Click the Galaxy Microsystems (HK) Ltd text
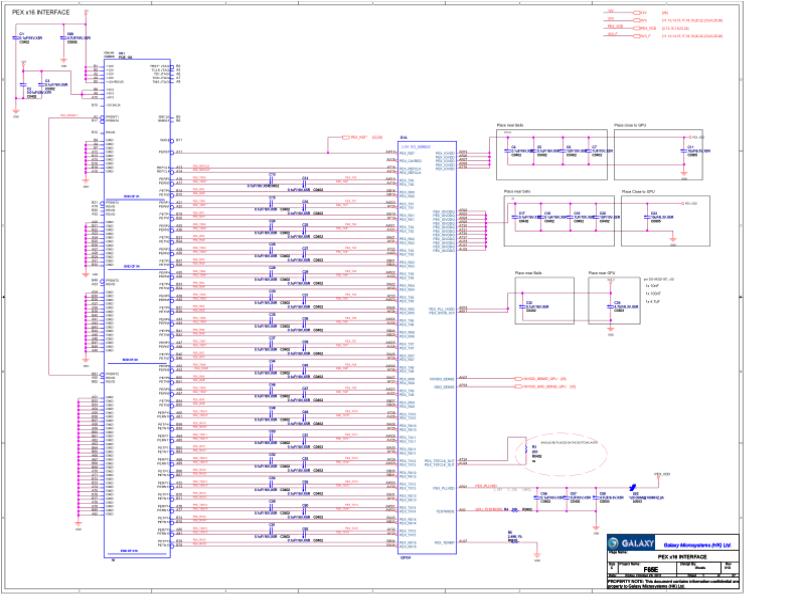This screenshot has width=800, height=600. pos(697,545)
